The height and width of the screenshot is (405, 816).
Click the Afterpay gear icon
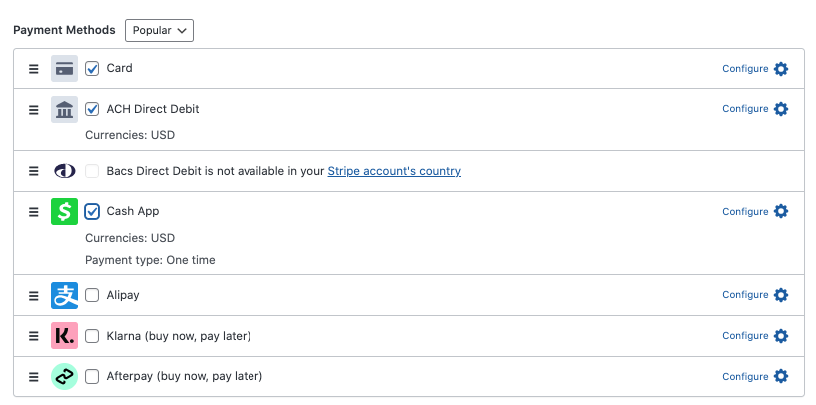(x=781, y=377)
